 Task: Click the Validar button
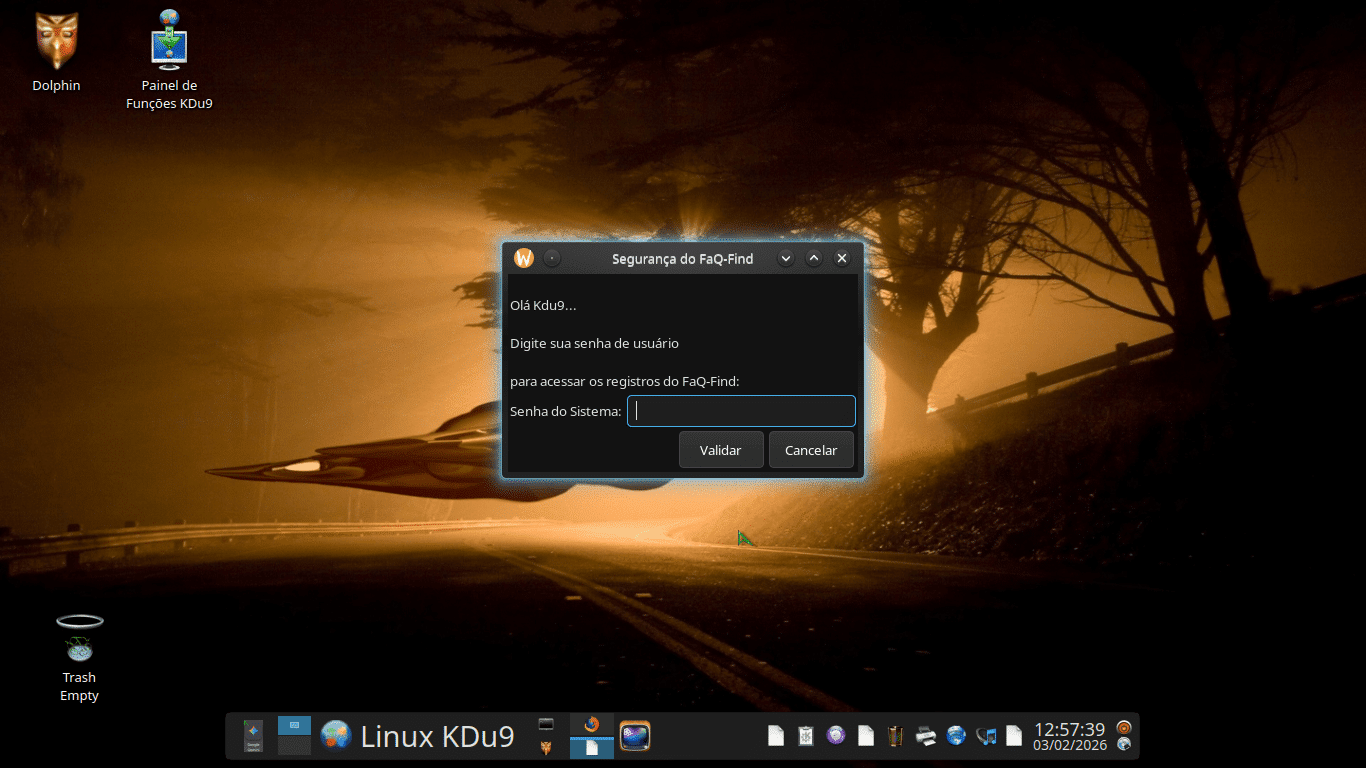pyautogui.click(x=720, y=450)
